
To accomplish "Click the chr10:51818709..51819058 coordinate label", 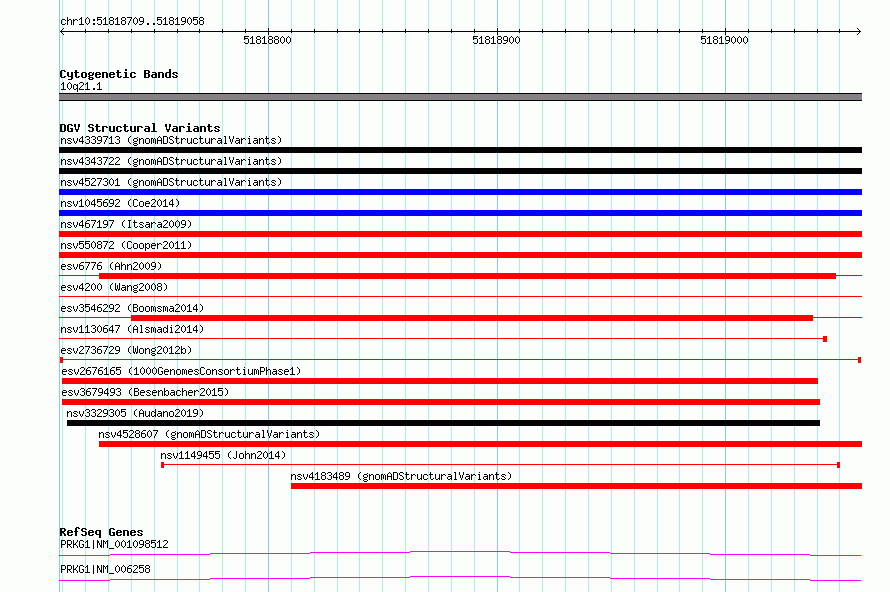I will [x=132, y=21].
